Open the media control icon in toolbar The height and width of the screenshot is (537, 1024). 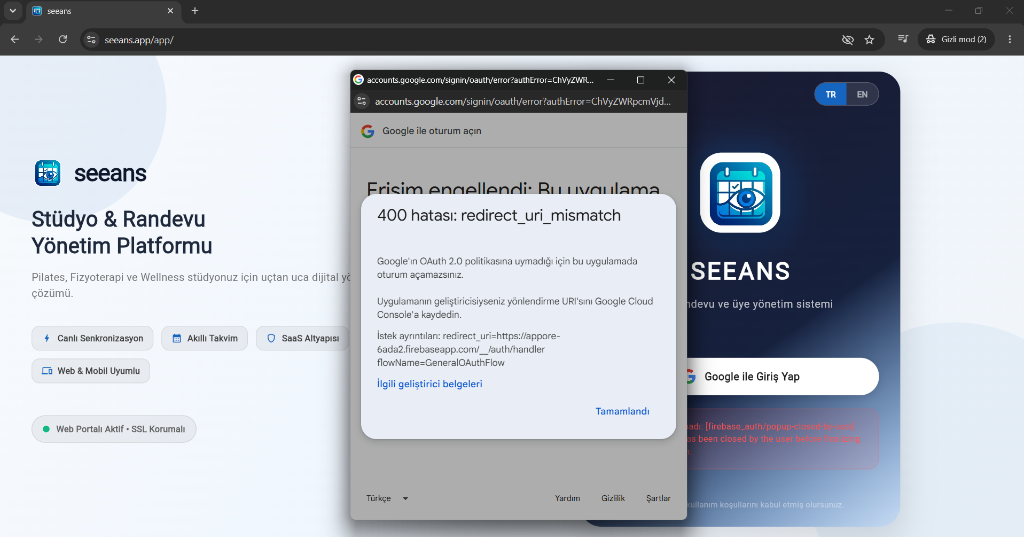[903, 39]
